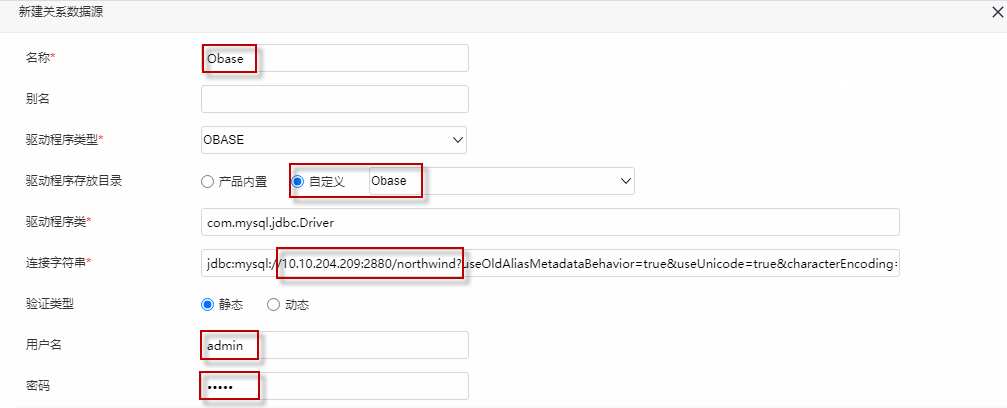Click the empty 别名 input field
The width and height of the screenshot is (1007, 408).
pyautogui.click(x=335, y=99)
